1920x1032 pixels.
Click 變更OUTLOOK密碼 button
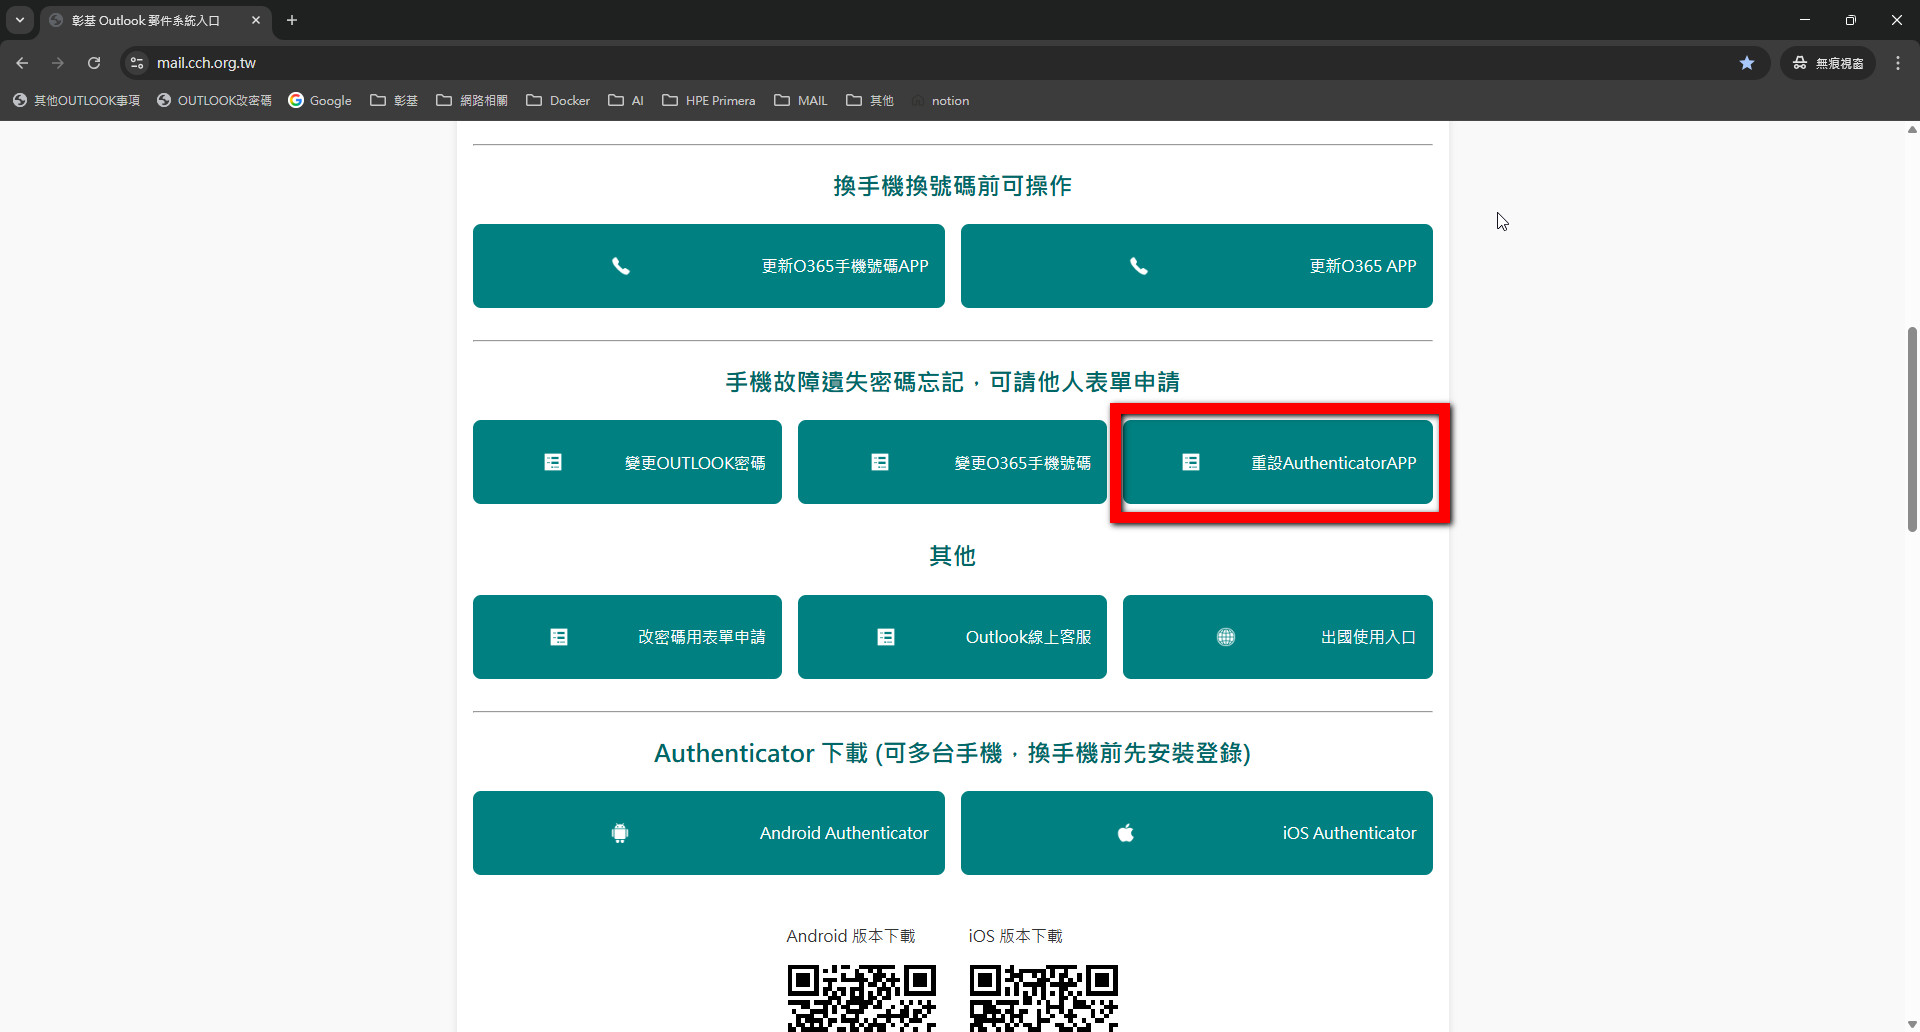point(627,463)
